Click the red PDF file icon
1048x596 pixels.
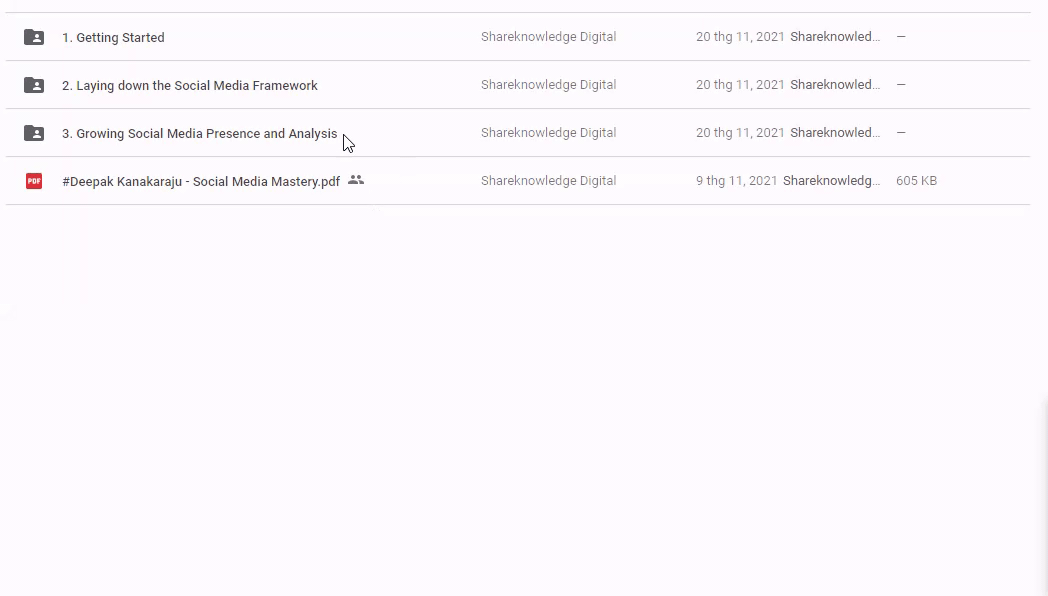(x=34, y=181)
